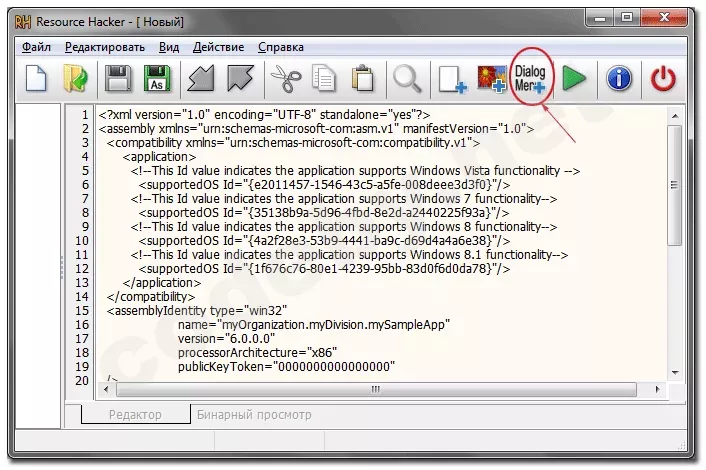Image resolution: width=706 pixels, height=470 pixels.
Task: Open the Вид menu
Action: (169, 47)
